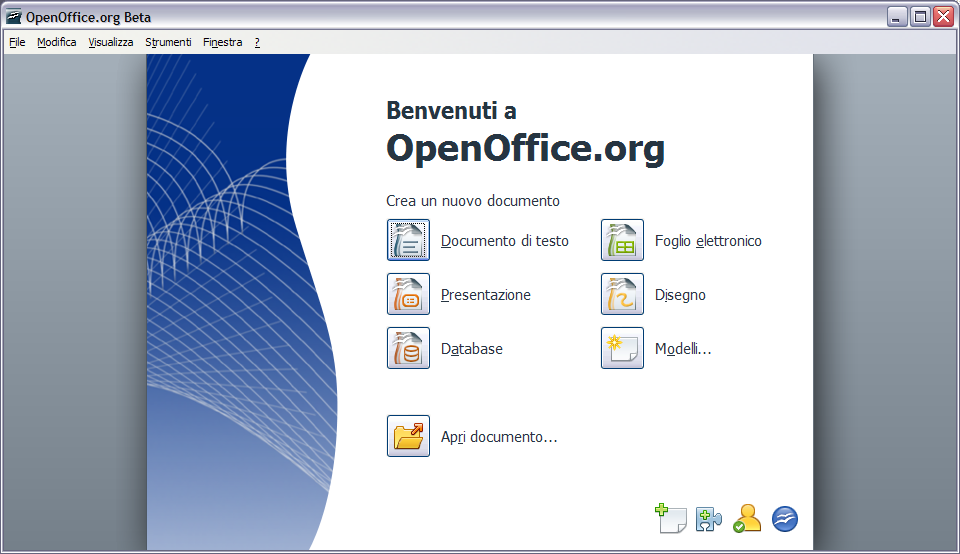960x554 pixels.
Task: Click the Database base icon
Action: [x=408, y=348]
